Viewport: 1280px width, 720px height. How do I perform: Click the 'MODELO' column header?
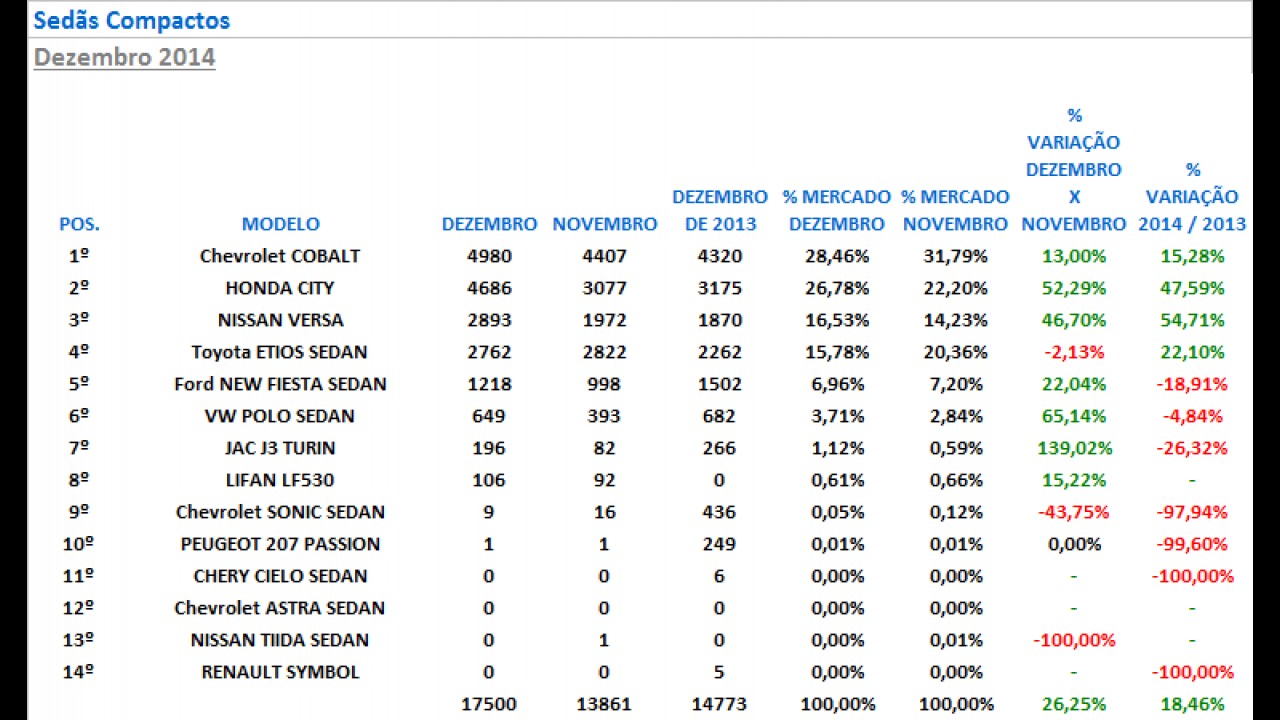click(x=280, y=224)
